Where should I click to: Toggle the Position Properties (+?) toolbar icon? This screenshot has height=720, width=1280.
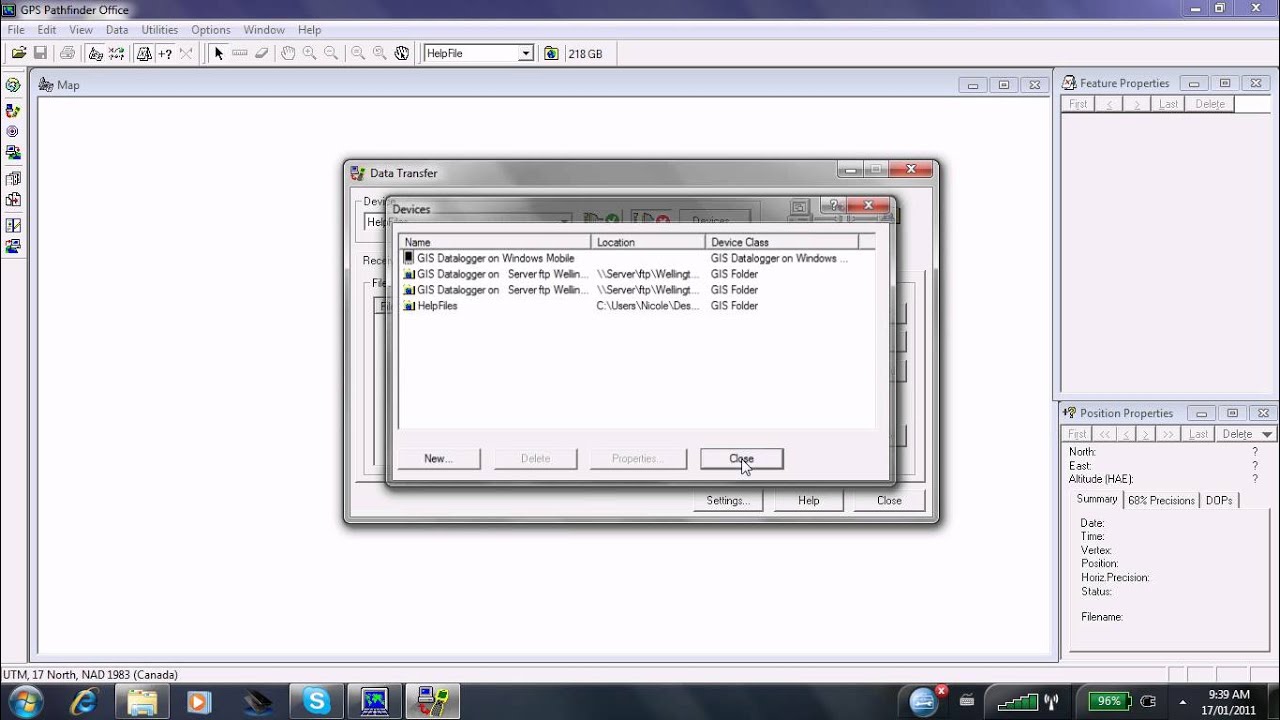click(165, 53)
